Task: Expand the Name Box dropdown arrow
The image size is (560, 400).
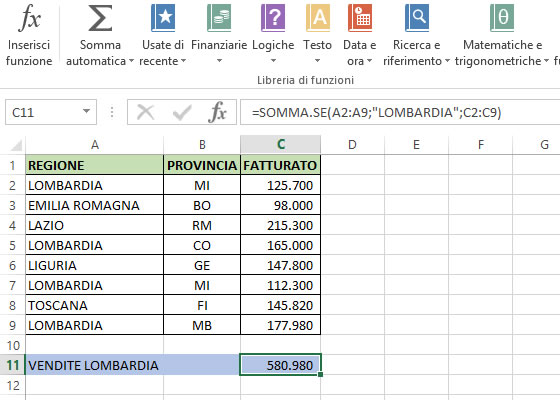Action: [x=86, y=111]
